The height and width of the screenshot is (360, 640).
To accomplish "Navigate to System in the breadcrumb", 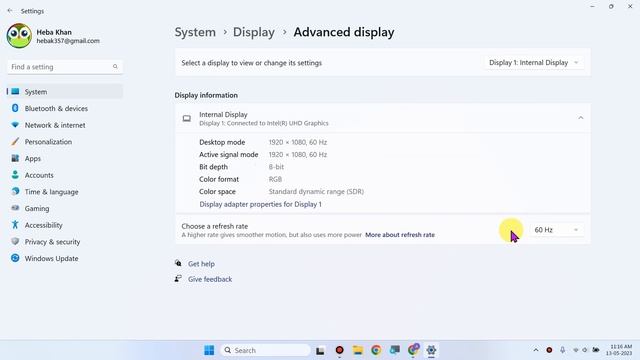I will click(195, 32).
